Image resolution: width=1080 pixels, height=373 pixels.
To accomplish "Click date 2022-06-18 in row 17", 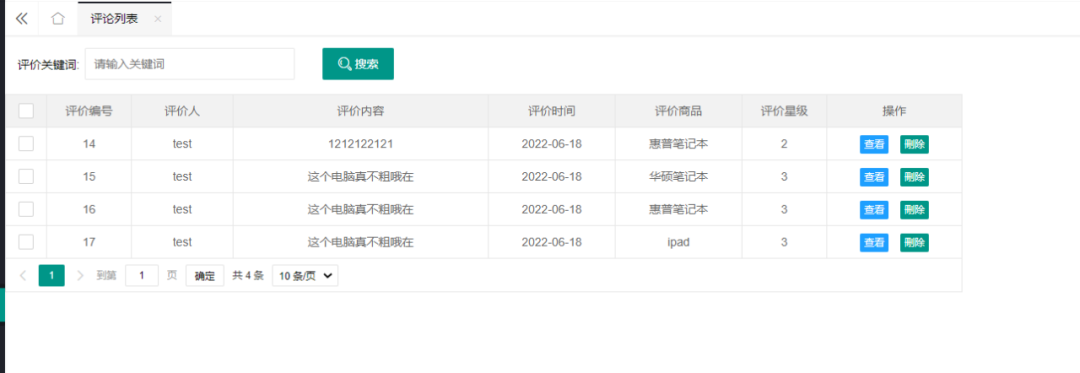I will (x=552, y=242).
